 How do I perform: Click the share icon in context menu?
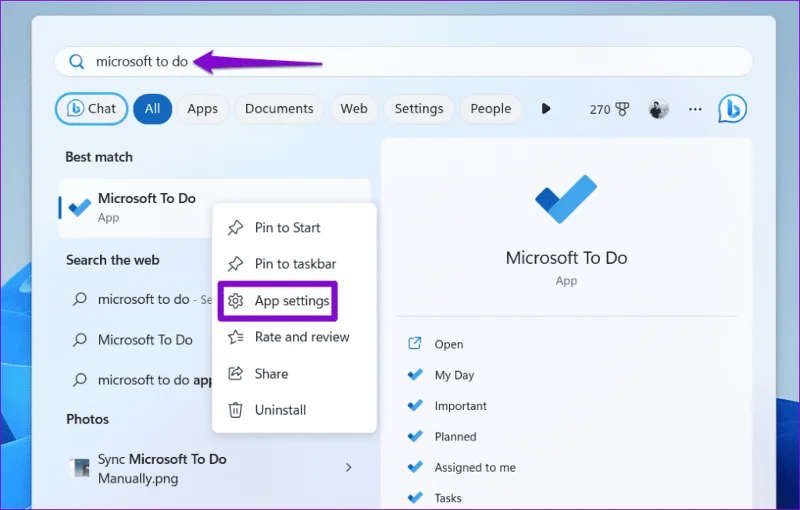click(235, 374)
